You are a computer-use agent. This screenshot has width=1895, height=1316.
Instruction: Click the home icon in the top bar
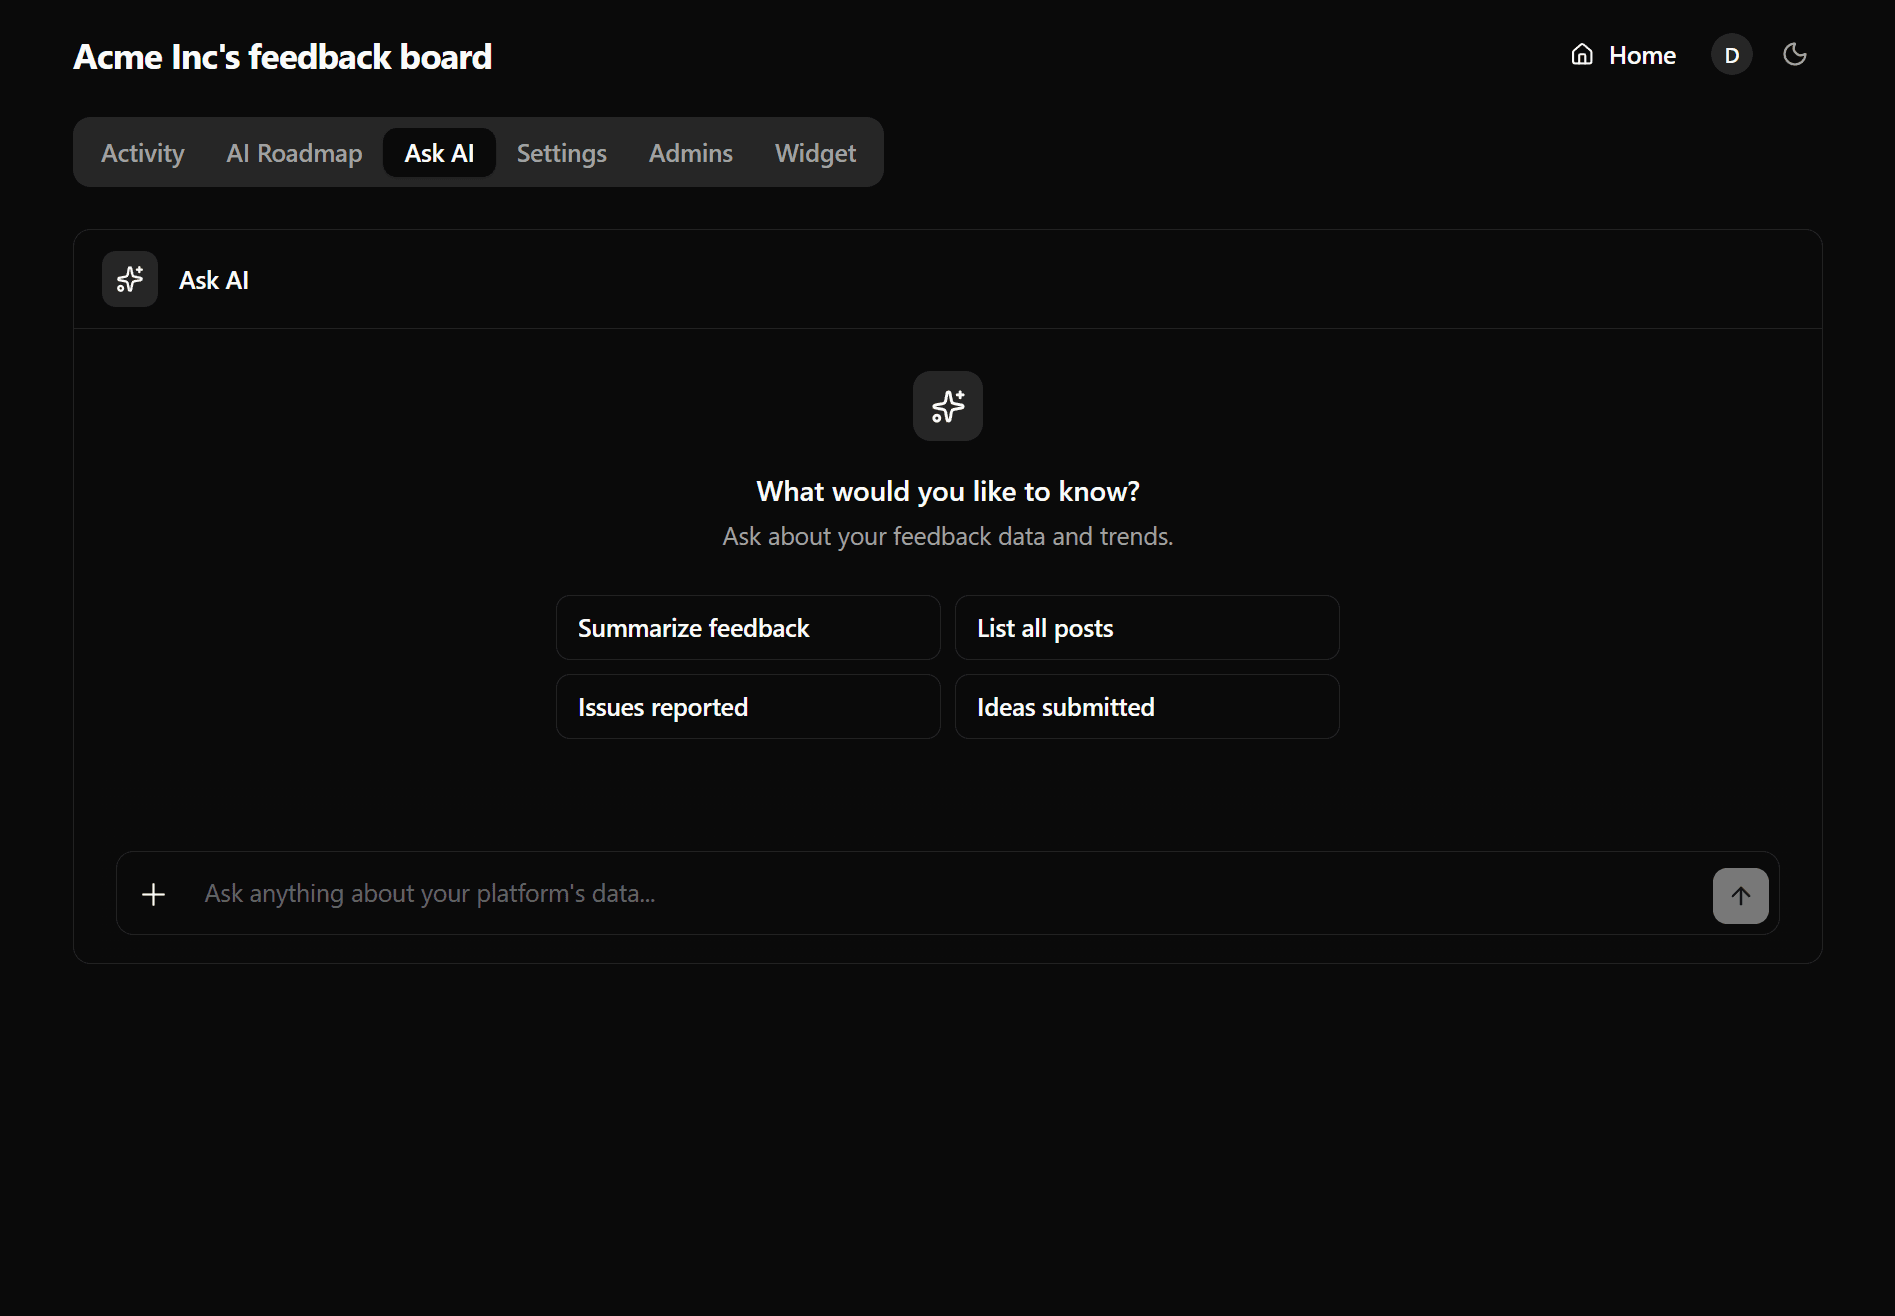[1581, 54]
